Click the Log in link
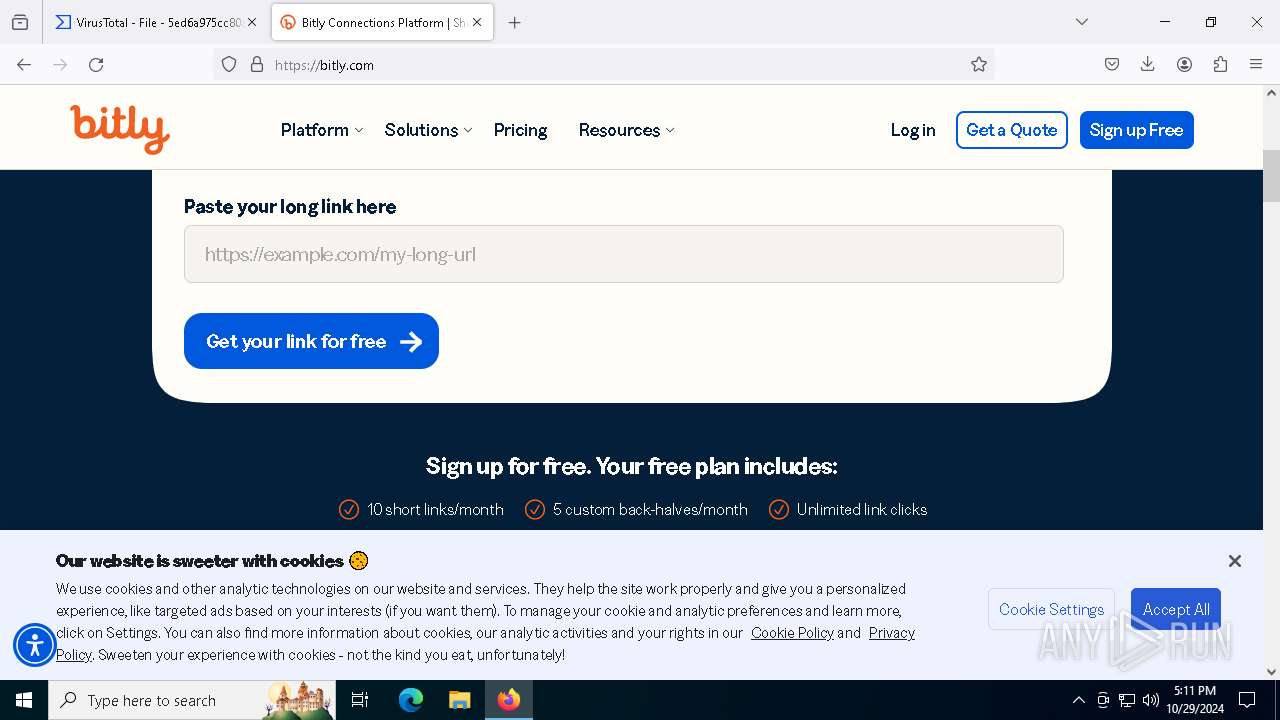1280x720 pixels. click(x=913, y=130)
